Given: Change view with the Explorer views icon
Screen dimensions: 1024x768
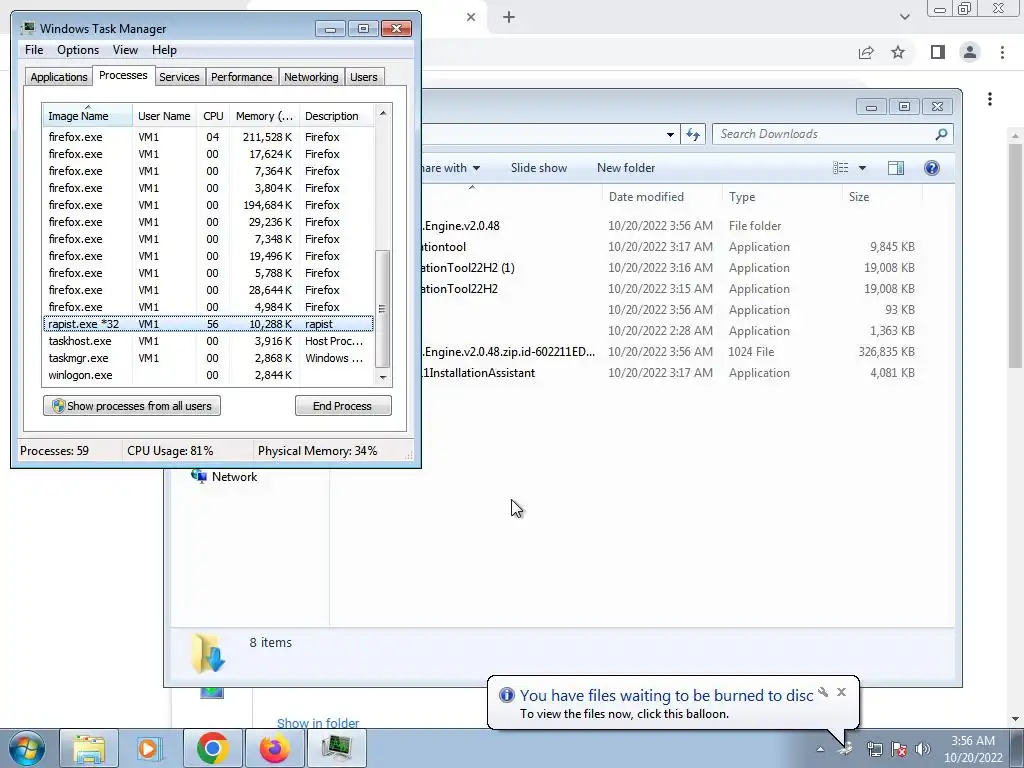Looking at the screenshot, I should point(841,168).
